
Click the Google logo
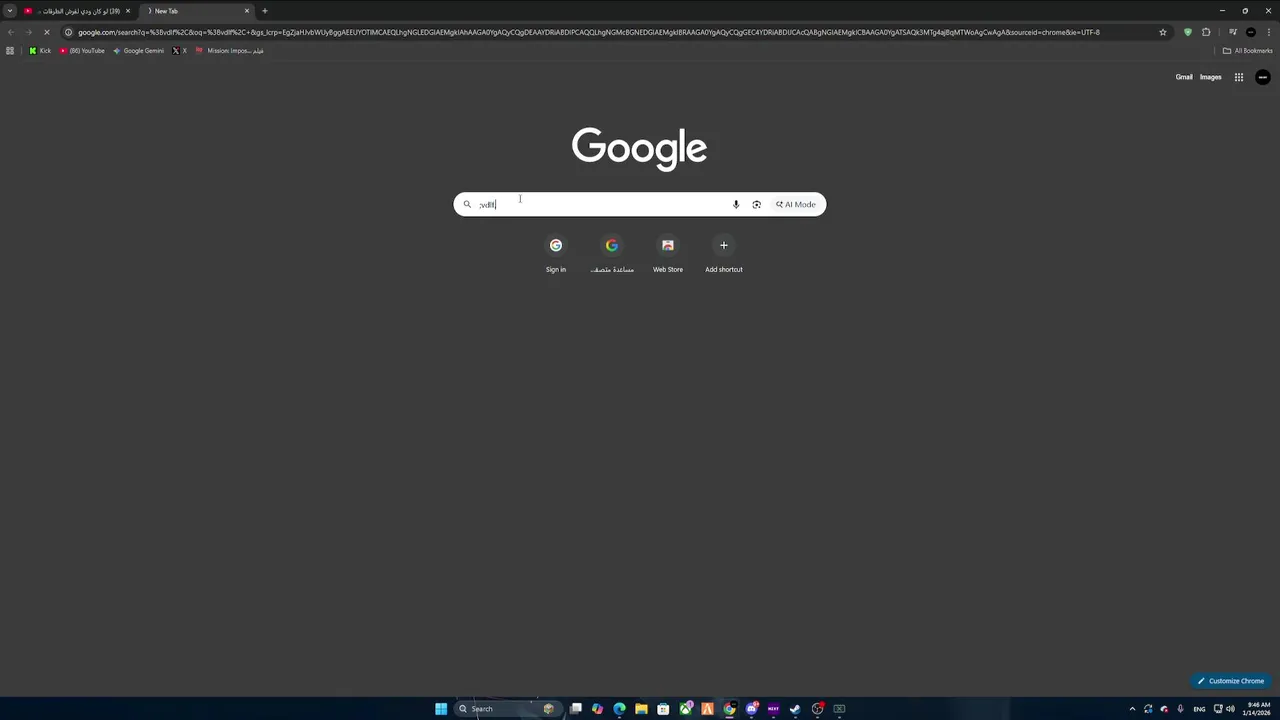640,149
